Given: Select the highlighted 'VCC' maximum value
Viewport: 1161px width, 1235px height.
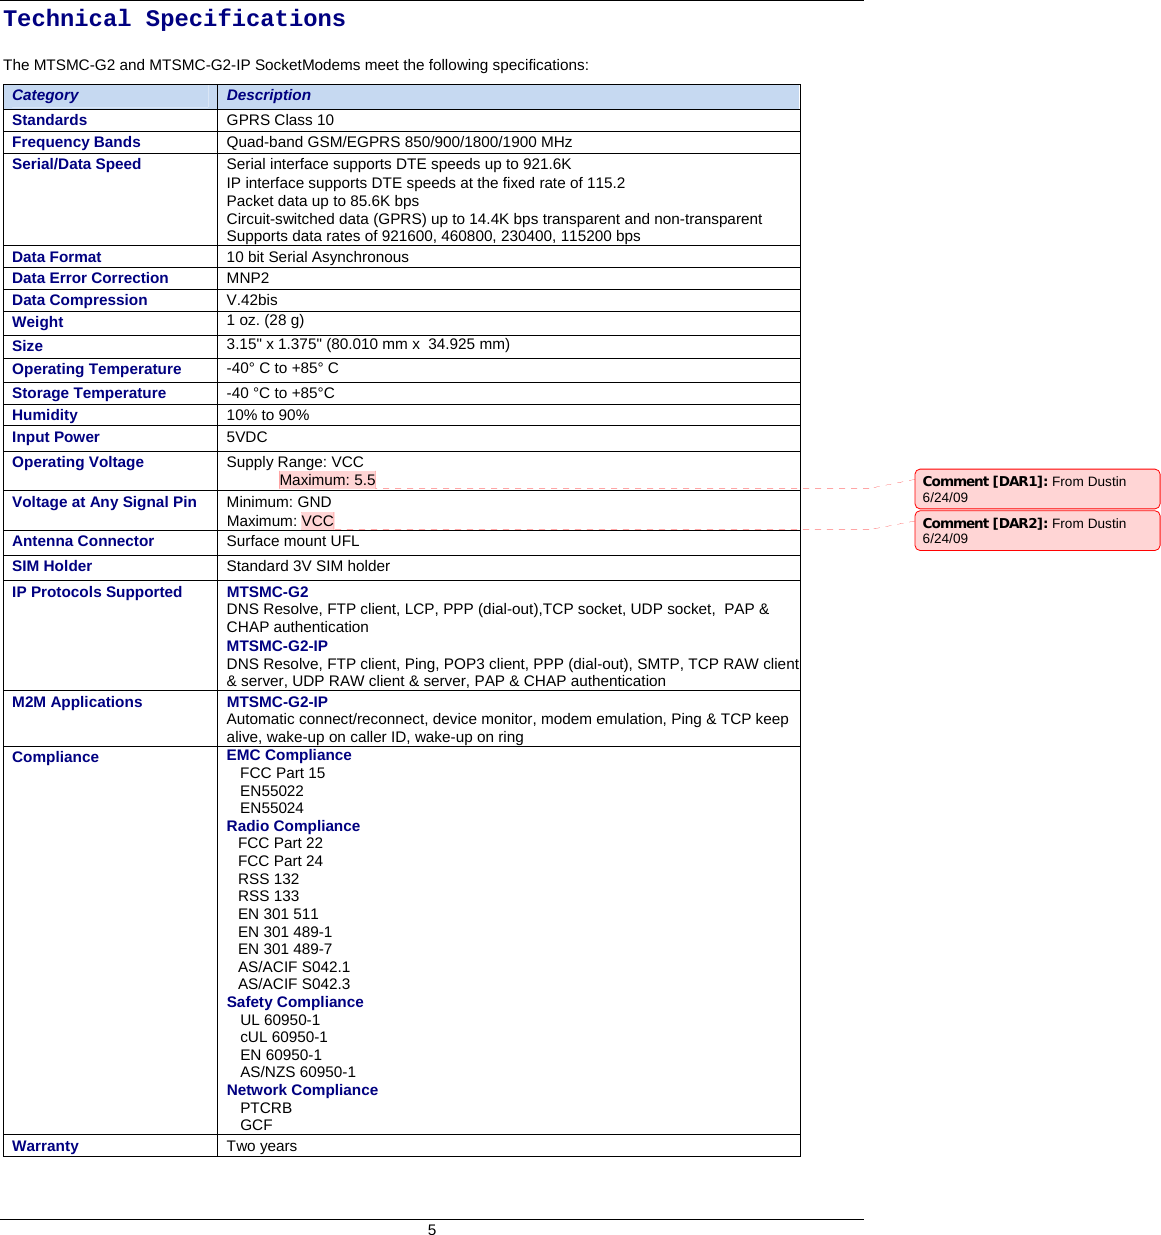Looking at the screenshot, I should tap(318, 521).
